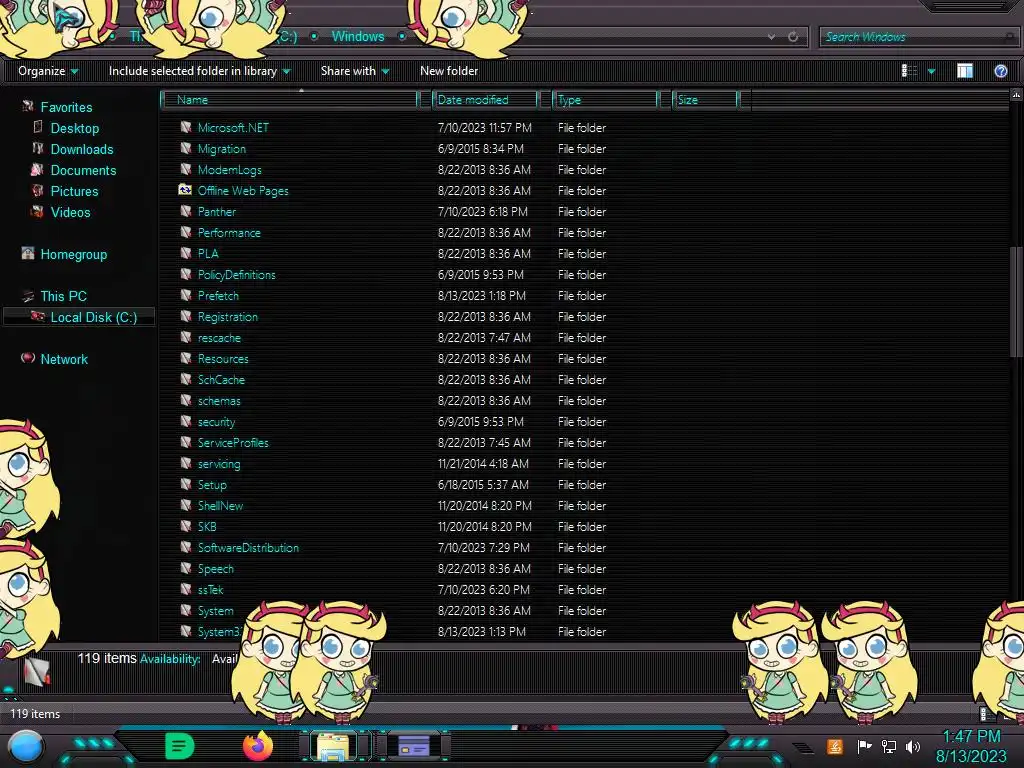Select Network in the navigation pane
The image size is (1024, 768).
(63, 359)
